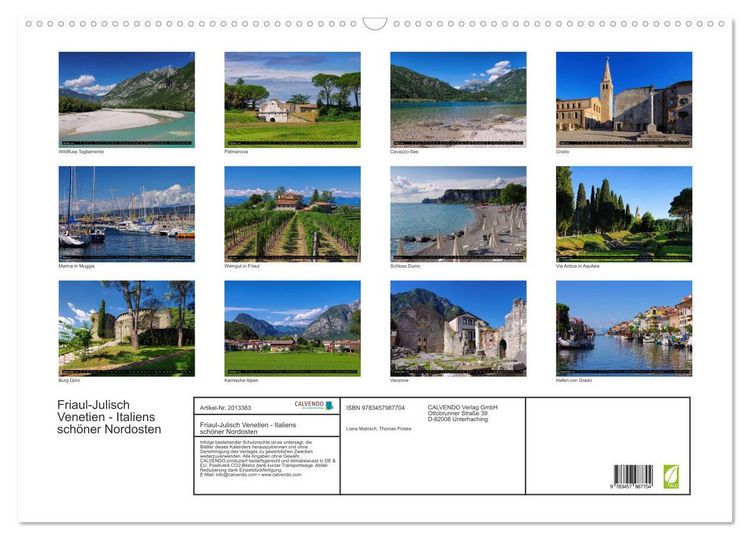Click the caption "Palmanova"
This screenshot has height=540, width=750.
(x=236, y=152)
